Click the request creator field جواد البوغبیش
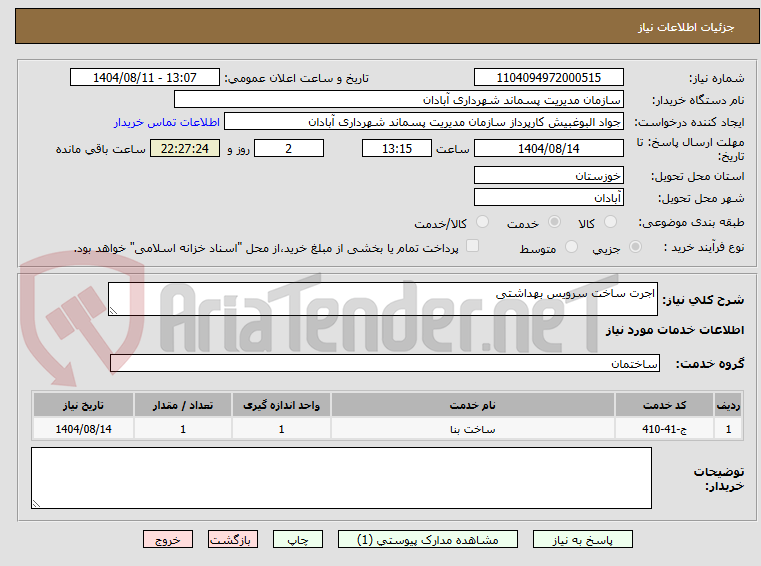761x566 pixels. [x=424, y=122]
